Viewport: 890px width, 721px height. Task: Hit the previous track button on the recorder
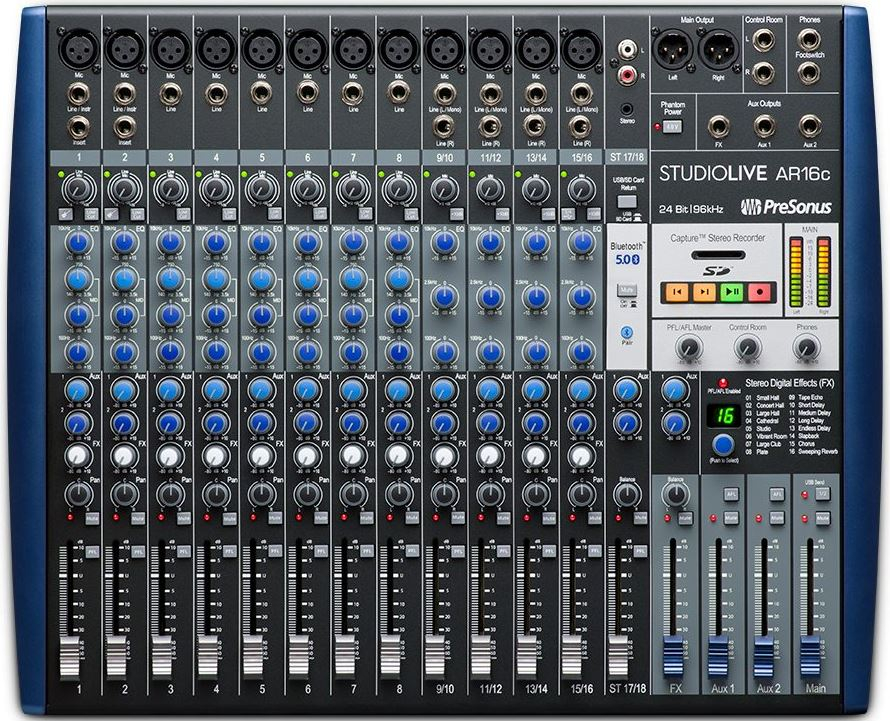click(677, 292)
